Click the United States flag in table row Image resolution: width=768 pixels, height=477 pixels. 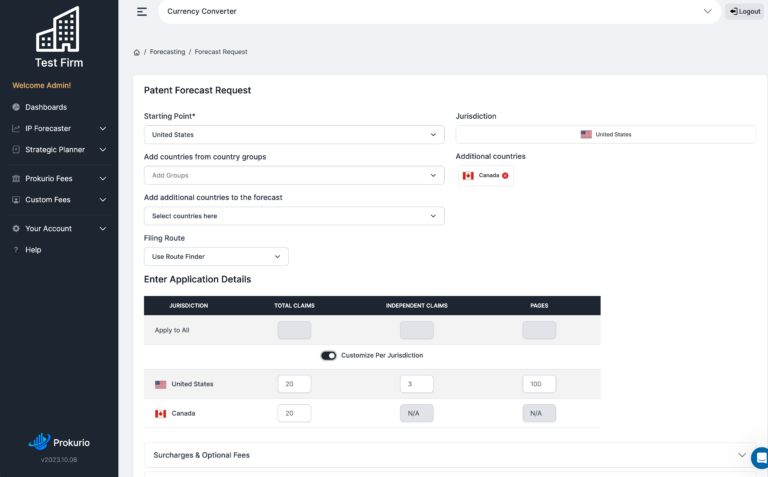click(x=161, y=384)
